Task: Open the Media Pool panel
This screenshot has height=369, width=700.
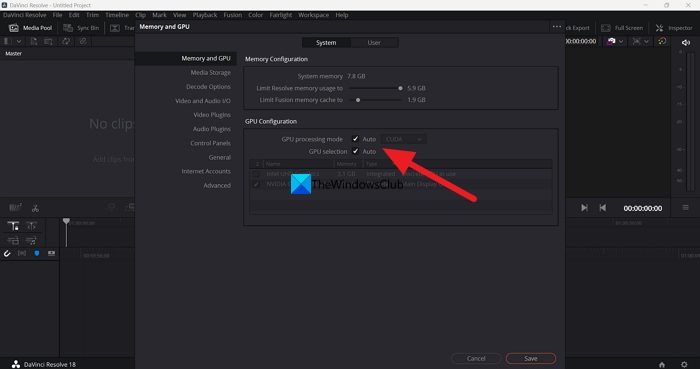Action: point(30,28)
